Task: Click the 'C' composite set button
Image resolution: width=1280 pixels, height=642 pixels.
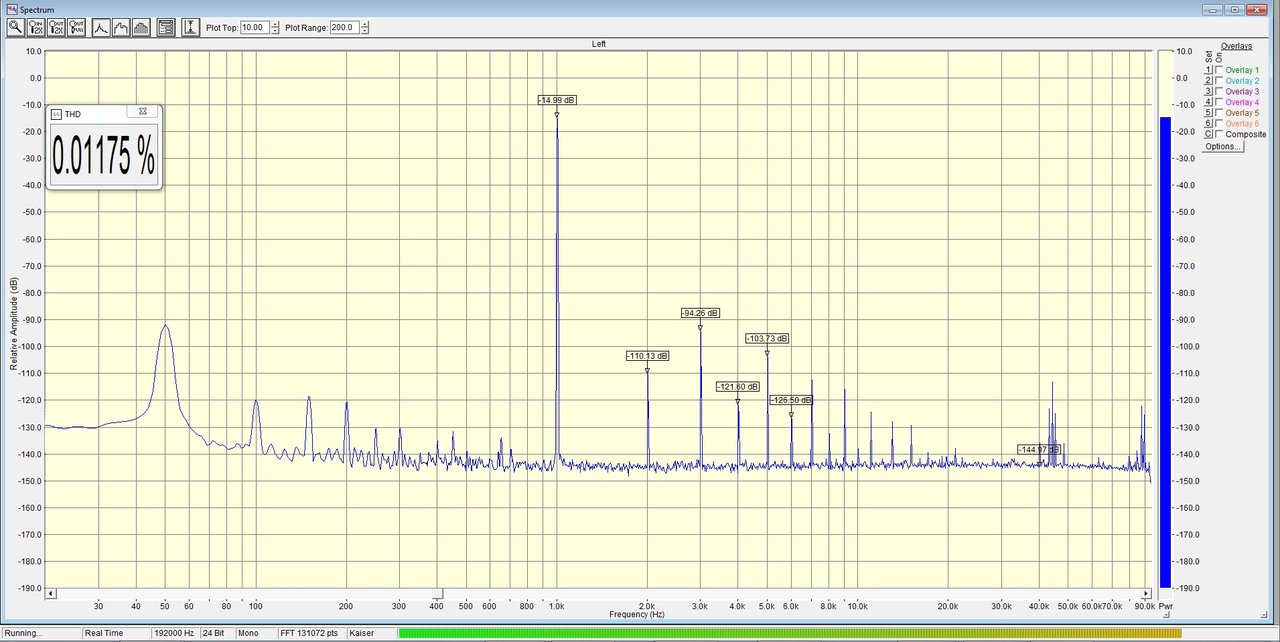Action: tap(1208, 134)
